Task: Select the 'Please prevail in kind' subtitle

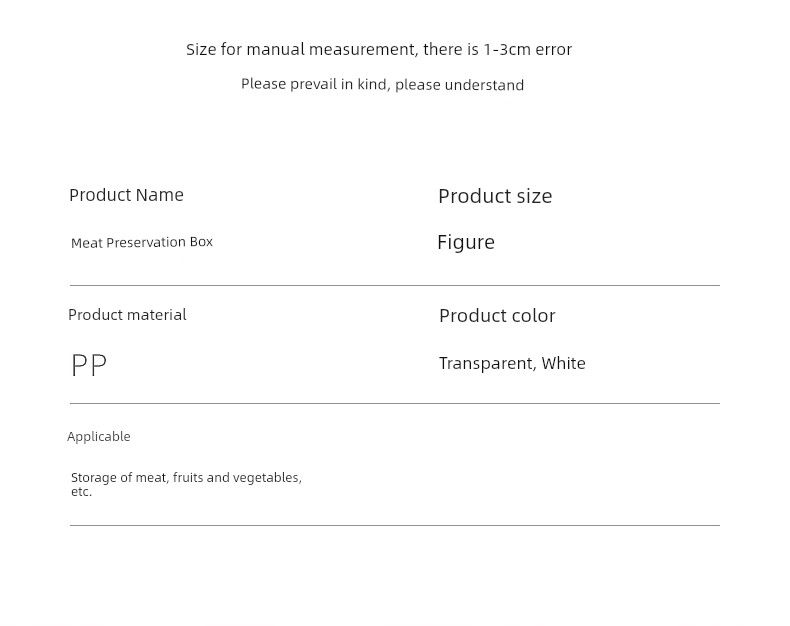Action: pos(382,85)
